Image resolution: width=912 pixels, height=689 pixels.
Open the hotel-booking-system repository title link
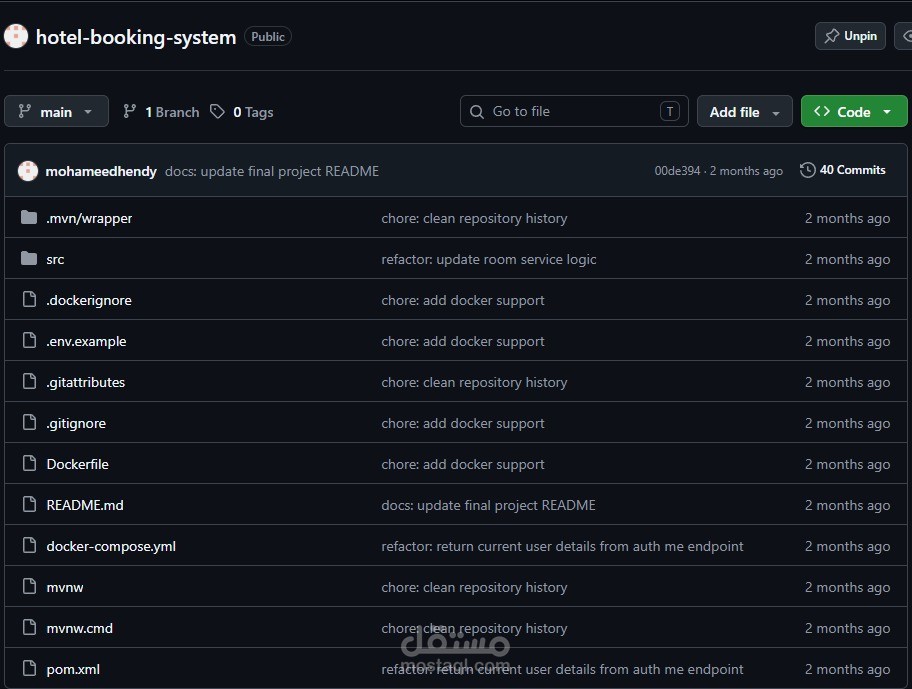coord(136,37)
